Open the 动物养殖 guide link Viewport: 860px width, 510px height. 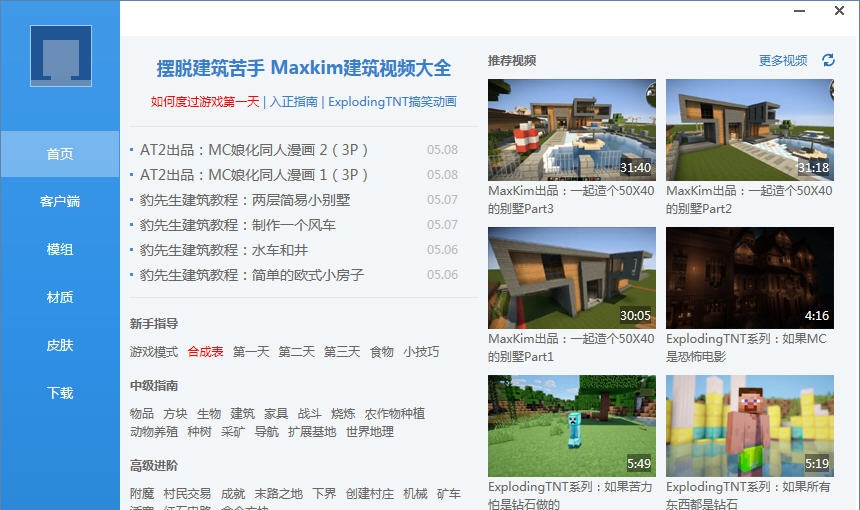pyautogui.click(x=154, y=432)
